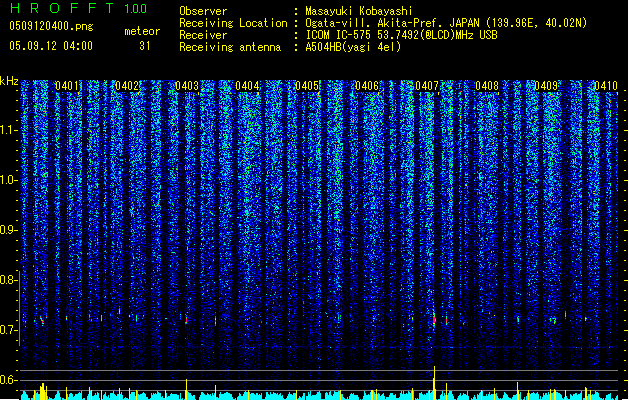Viewport: 629px width, 400px height.
Task: Click the strong red meteor echo below 0407
Action: pyautogui.click(x=434, y=319)
